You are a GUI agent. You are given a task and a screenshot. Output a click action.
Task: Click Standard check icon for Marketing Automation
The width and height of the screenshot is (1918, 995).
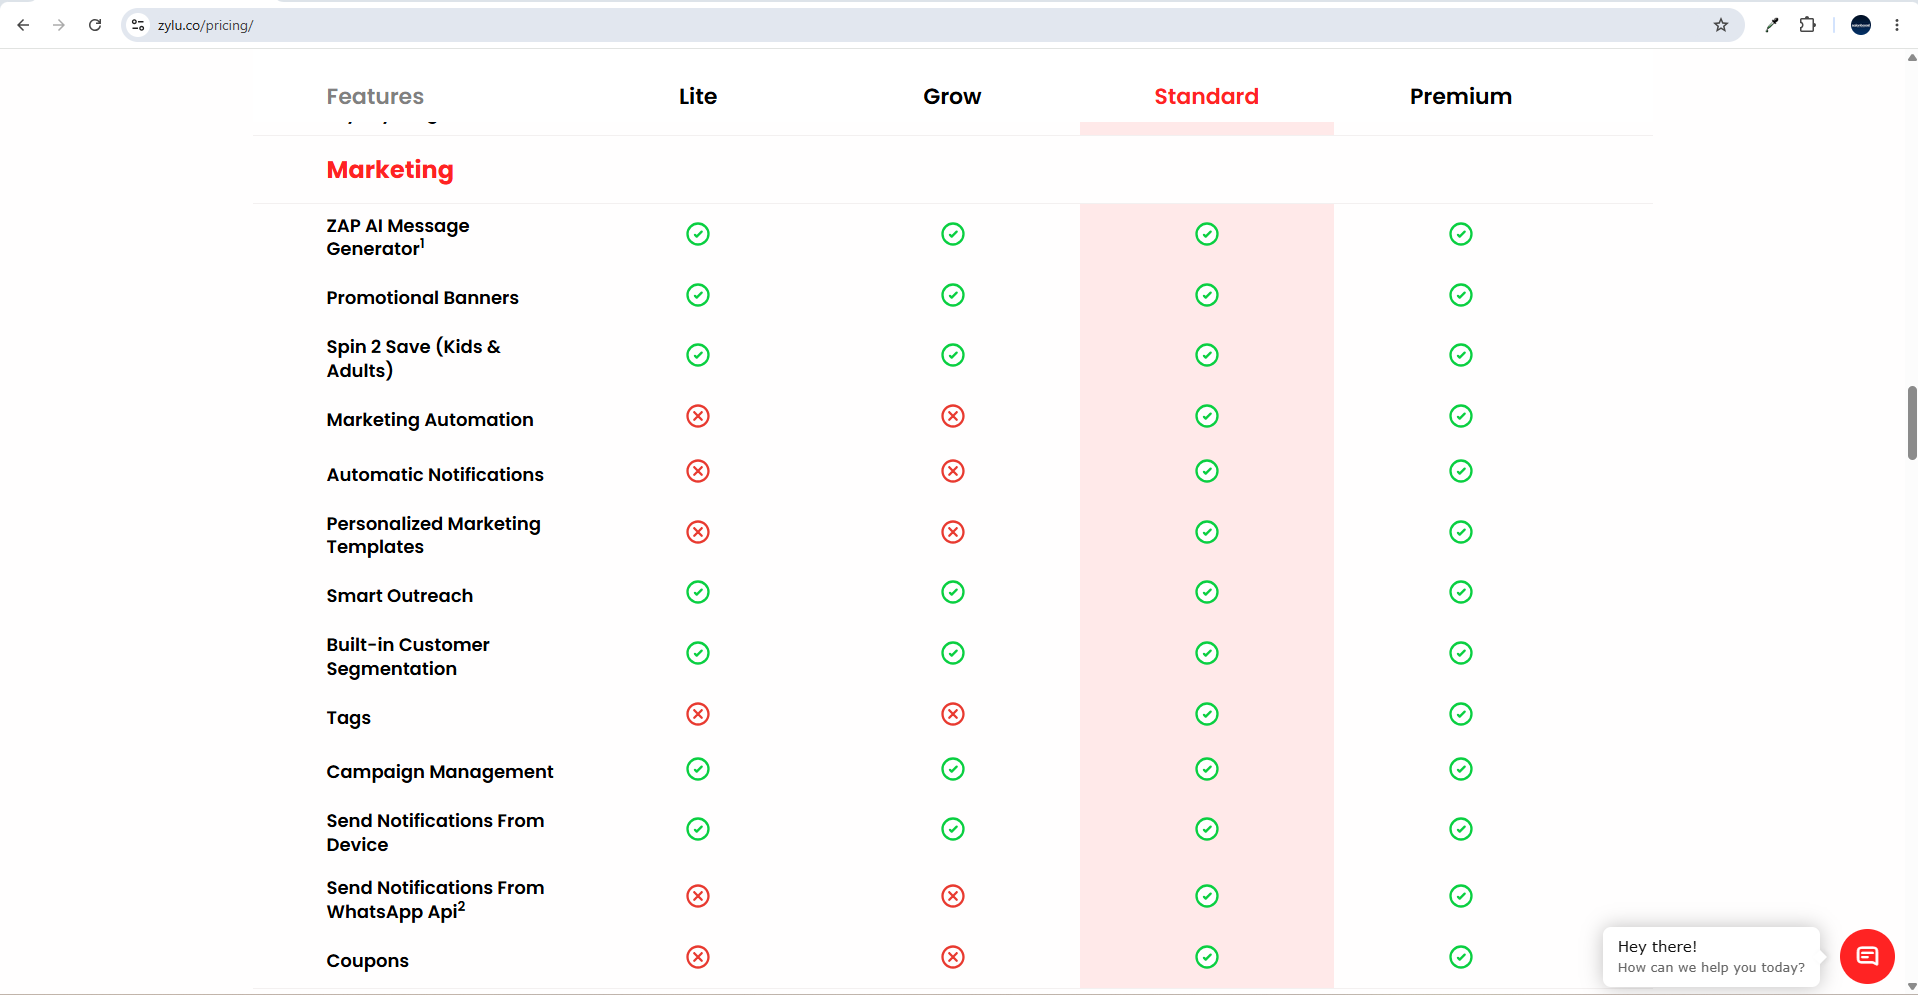pos(1207,416)
